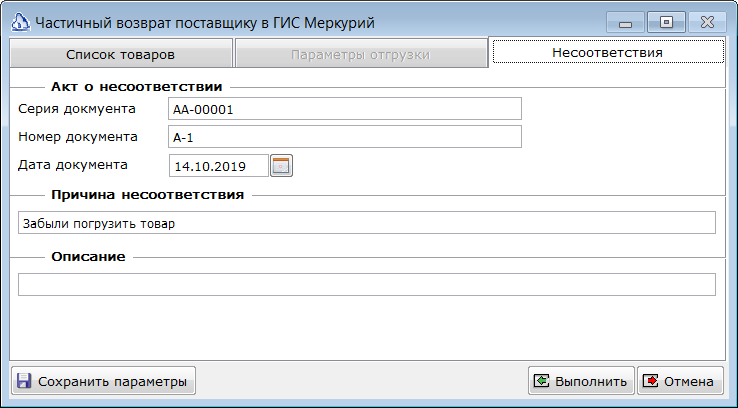
Task: Click the Акт о несоответствии heading
Action: [x=136, y=87]
